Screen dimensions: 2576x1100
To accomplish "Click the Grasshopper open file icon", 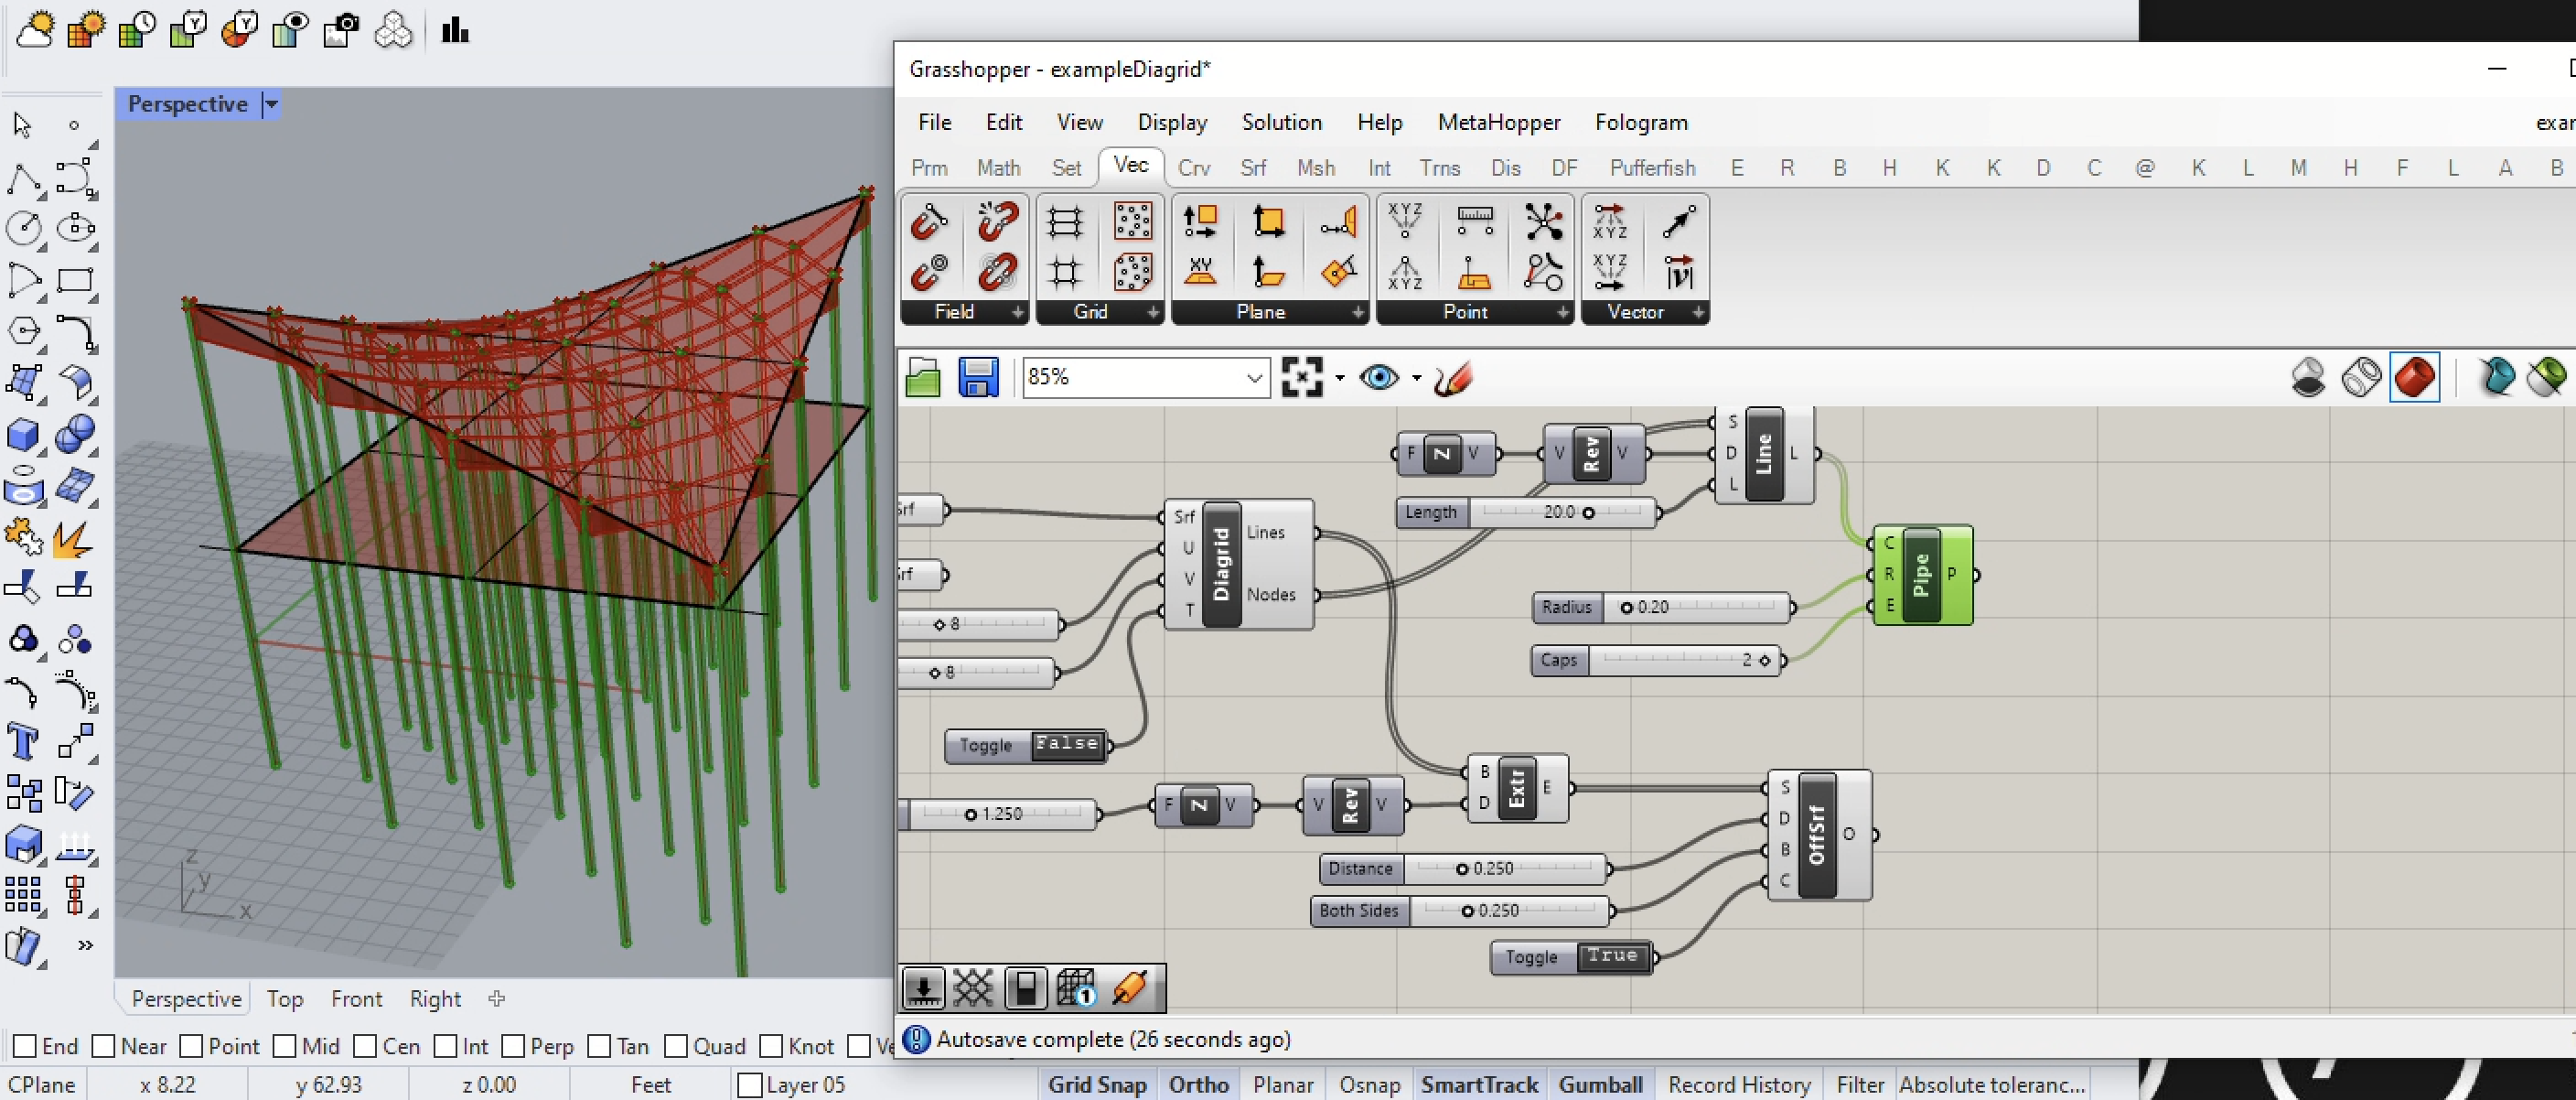I will [922, 378].
